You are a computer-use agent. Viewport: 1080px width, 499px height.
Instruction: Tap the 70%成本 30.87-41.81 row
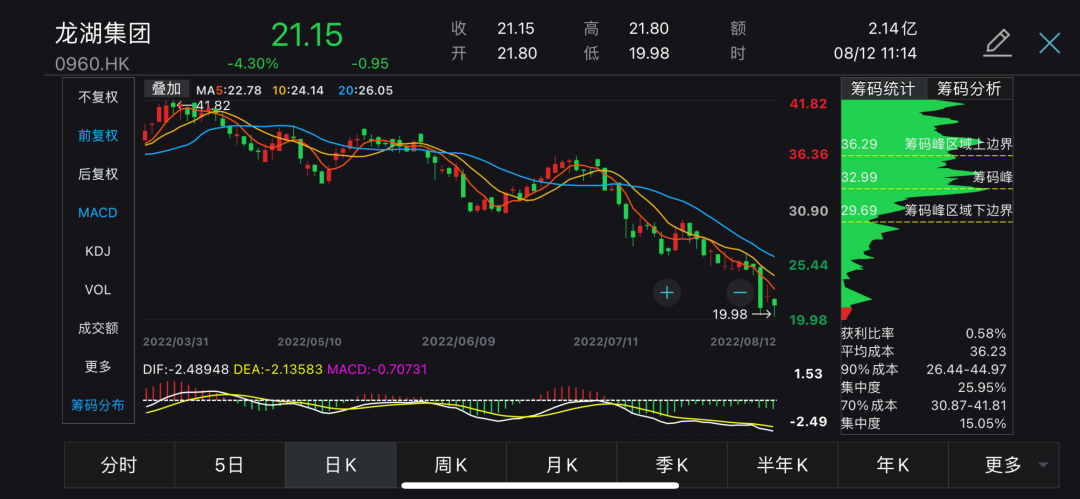click(924, 406)
